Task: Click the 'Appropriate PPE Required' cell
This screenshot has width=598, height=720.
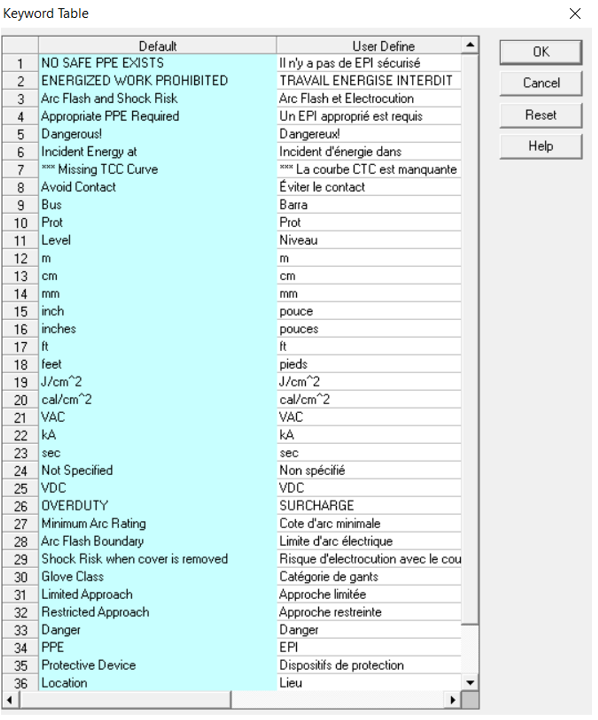Action: pyautogui.click(x=158, y=116)
